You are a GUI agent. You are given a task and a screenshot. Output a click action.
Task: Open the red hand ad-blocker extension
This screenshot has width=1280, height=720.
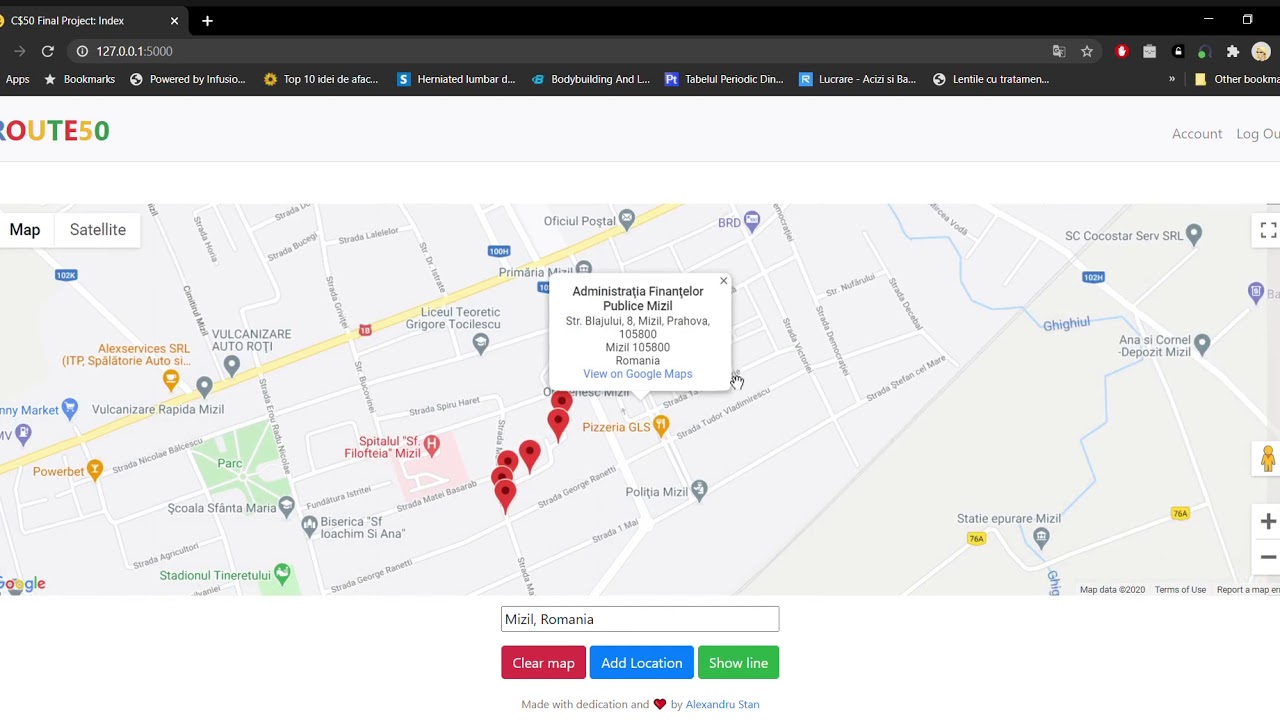tap(1122, 51)
